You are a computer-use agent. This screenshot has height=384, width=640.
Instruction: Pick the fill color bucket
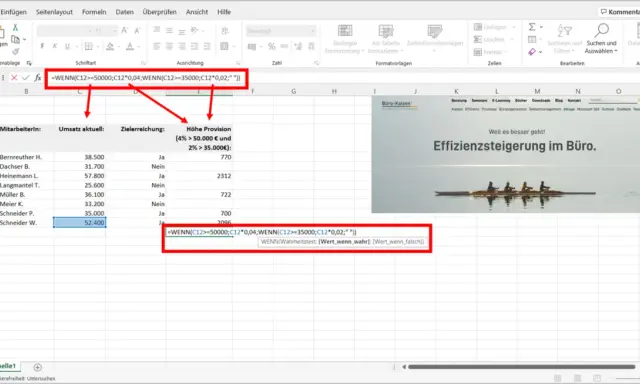pyautogui.click(x=110, y=46)
